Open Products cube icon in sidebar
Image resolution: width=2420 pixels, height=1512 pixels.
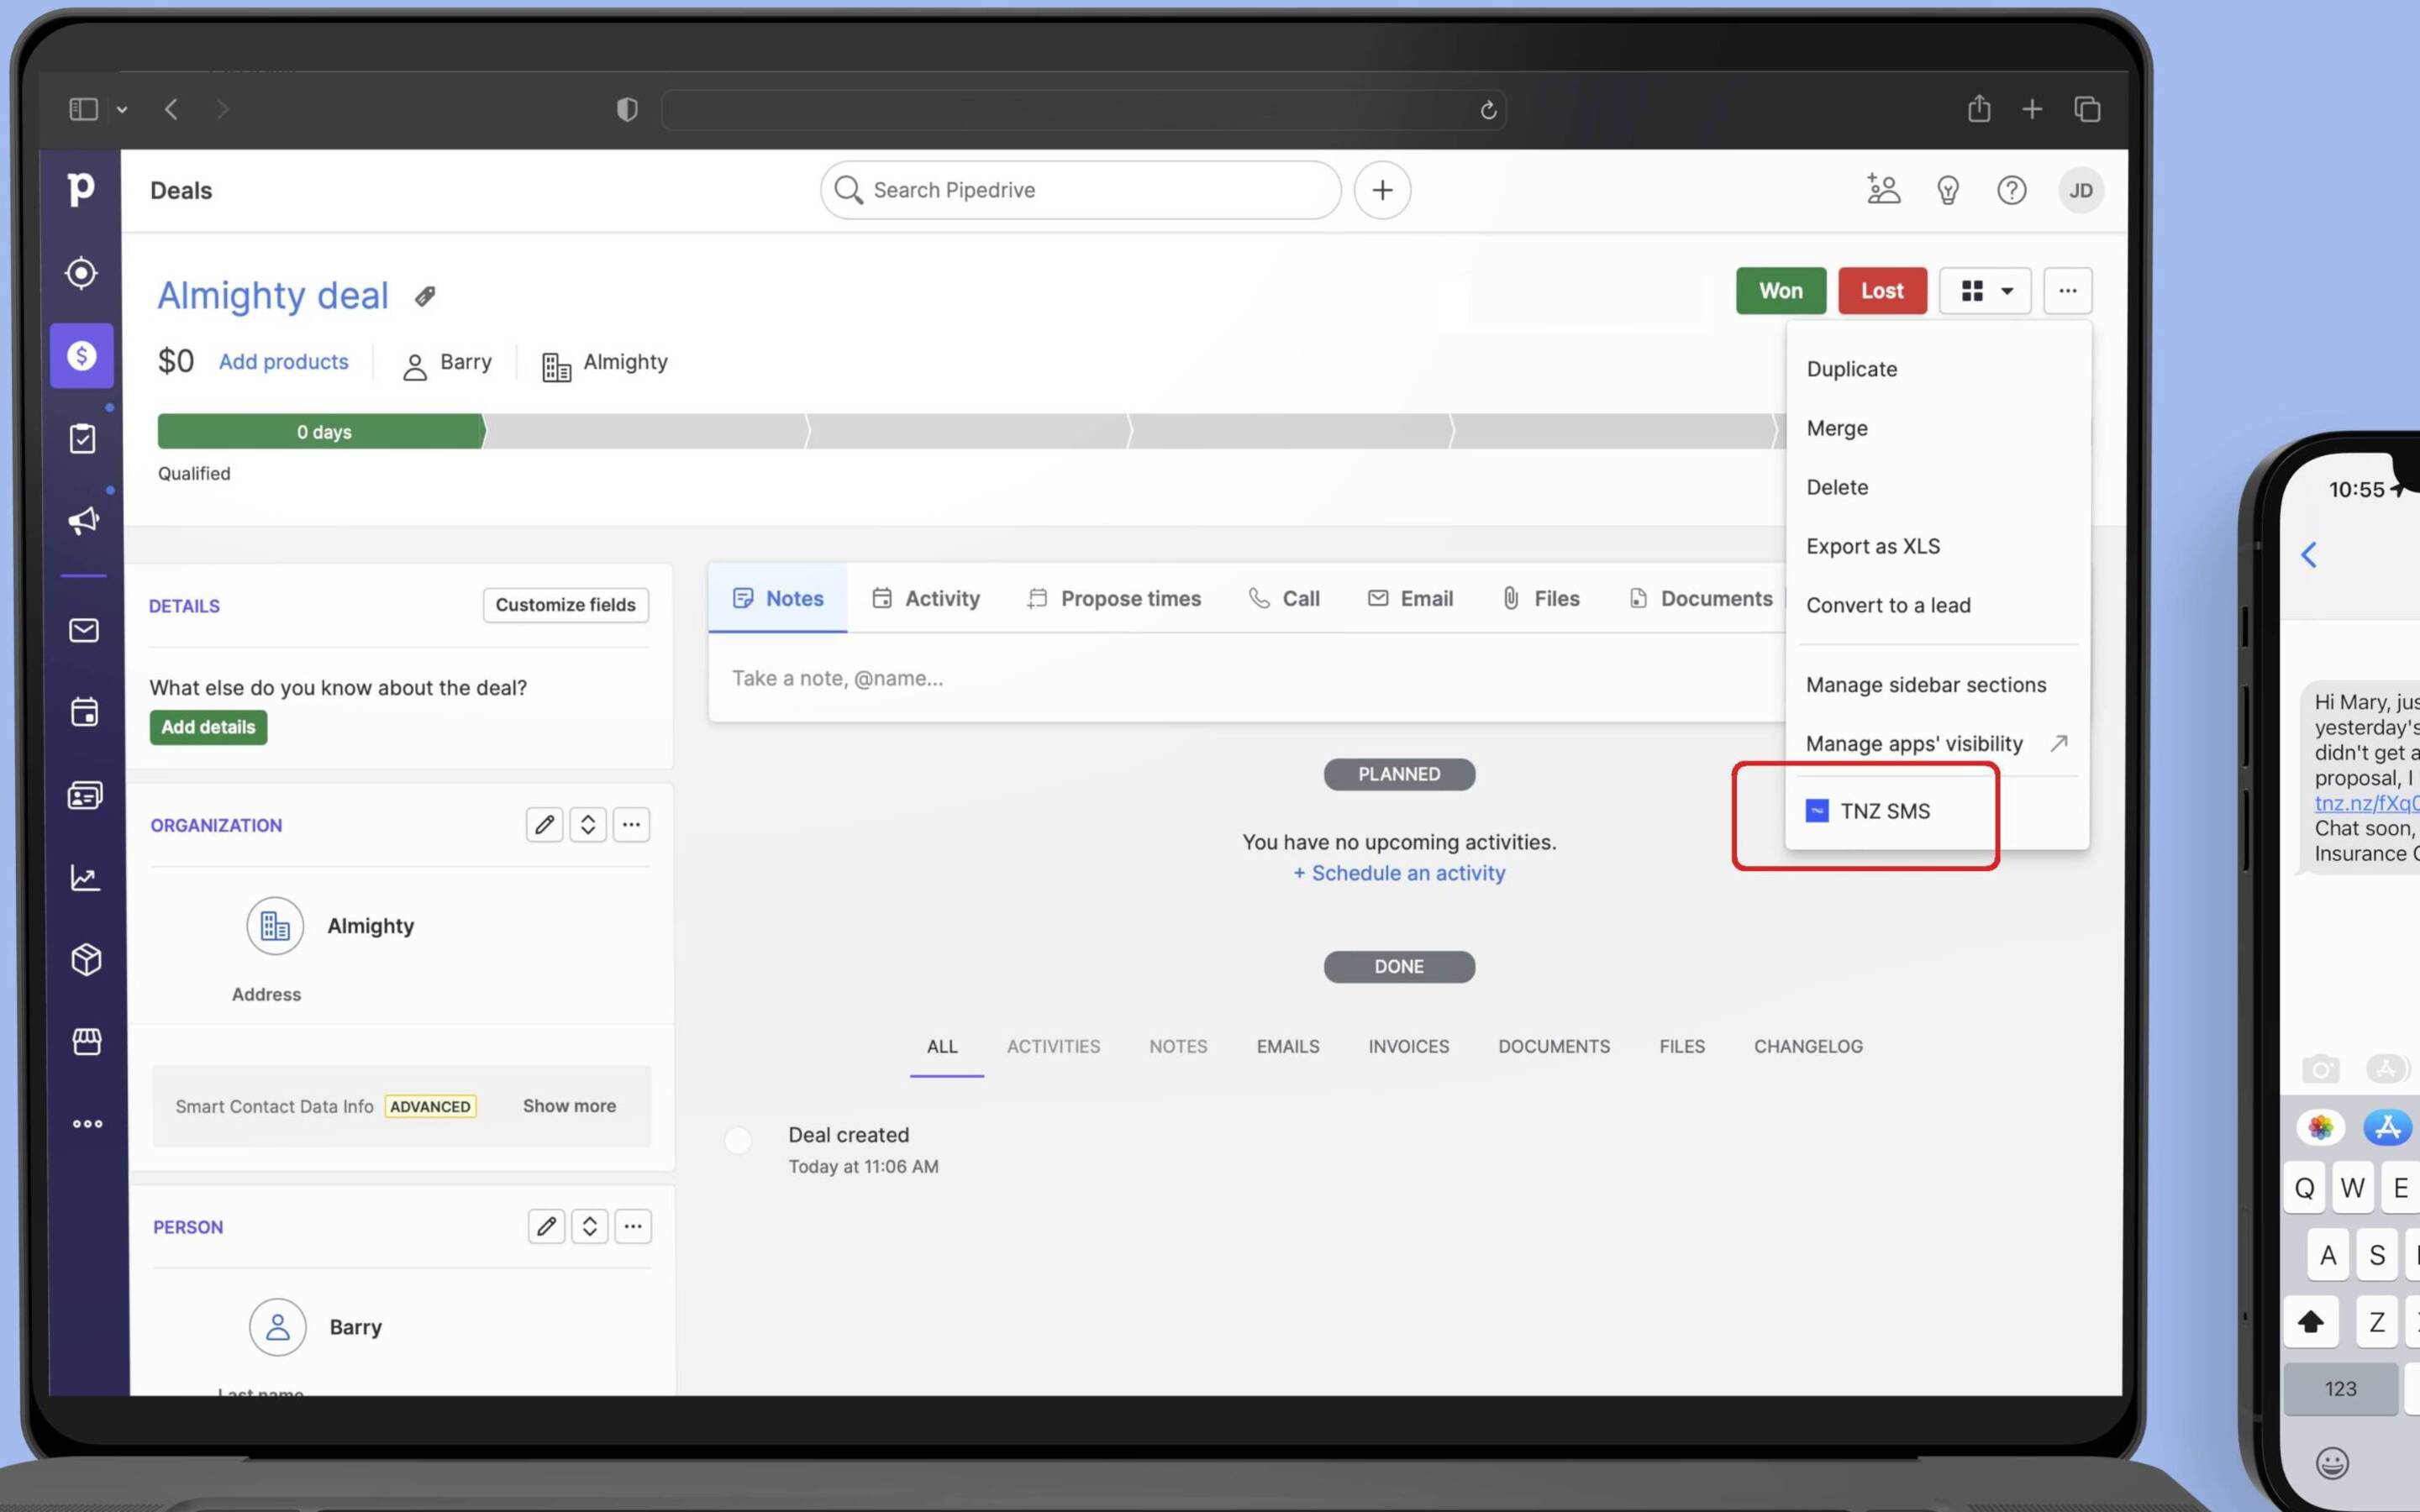pos(86,959)
